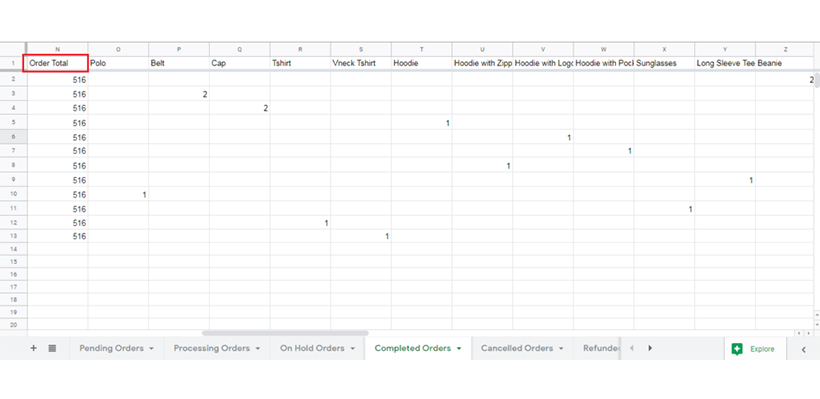Open On Hold Orders tab dropdown arrow
Image resolution: width=820 pixels, height=399 pixels.
pyautogui.click(x=352, y=348)
